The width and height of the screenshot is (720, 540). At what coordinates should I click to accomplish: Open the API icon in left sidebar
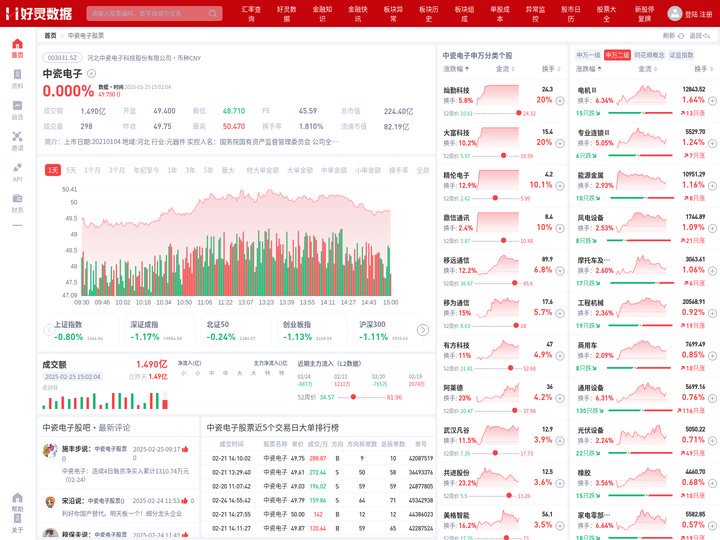[17, 168]
